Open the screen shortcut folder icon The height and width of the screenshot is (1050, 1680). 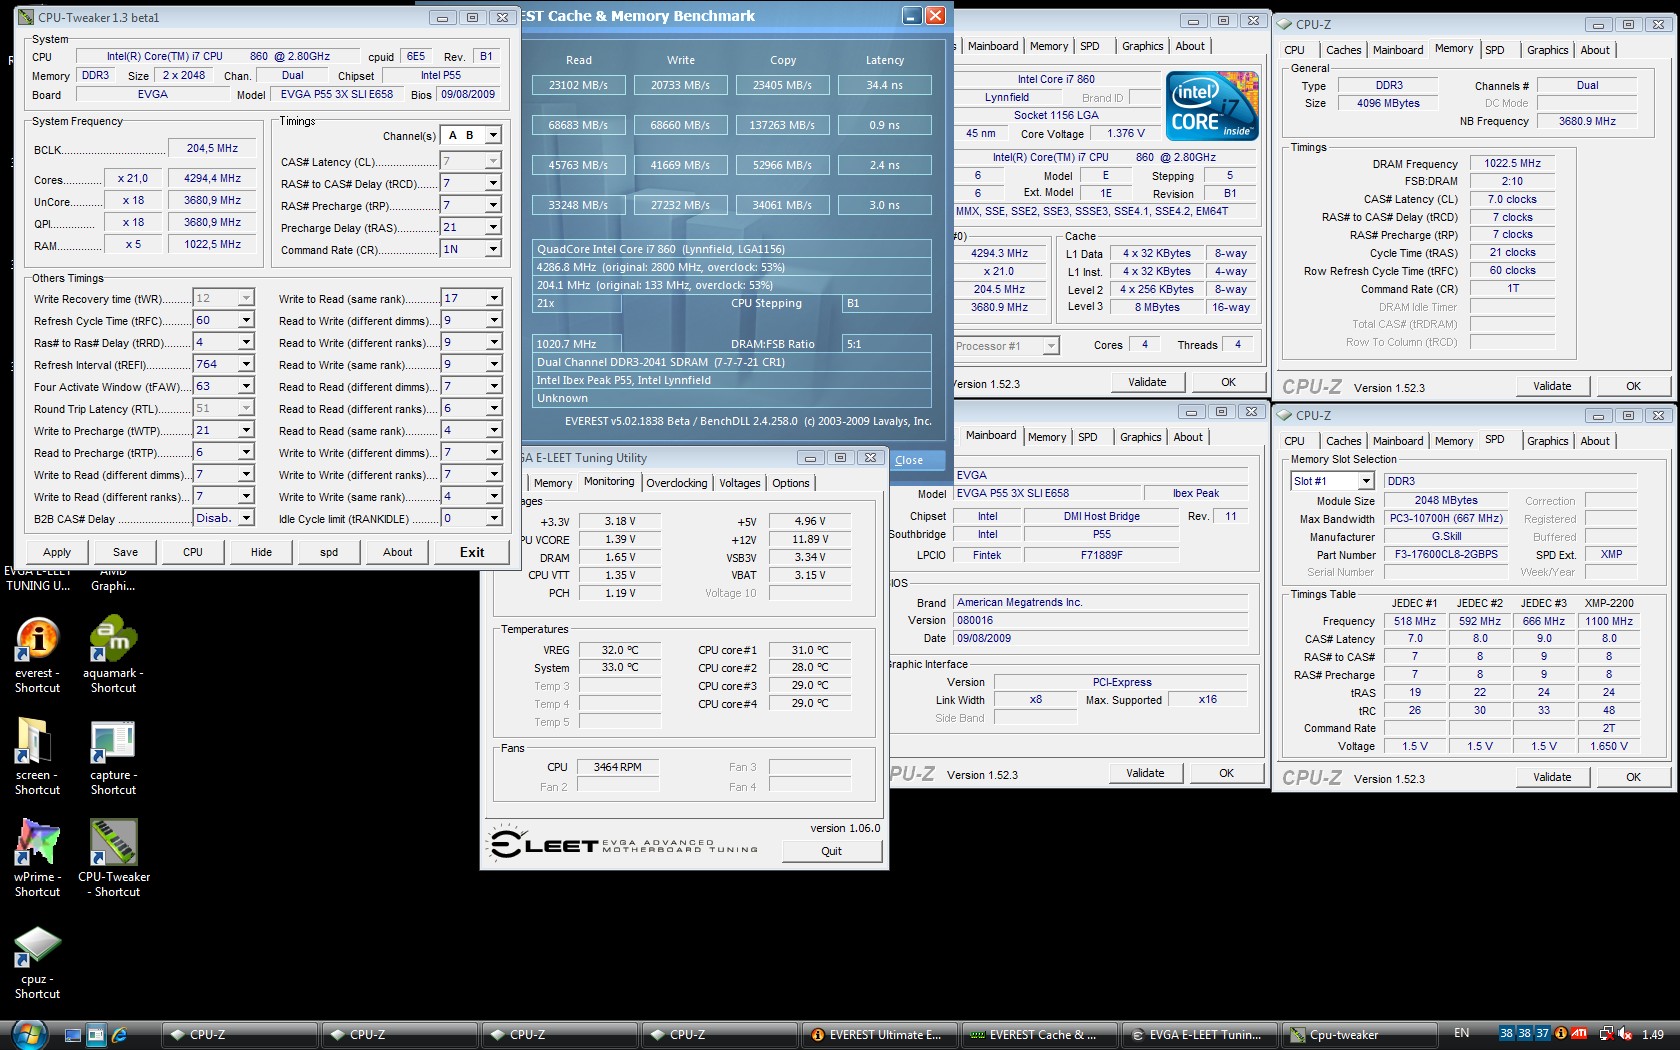click(x=37, y=741)
